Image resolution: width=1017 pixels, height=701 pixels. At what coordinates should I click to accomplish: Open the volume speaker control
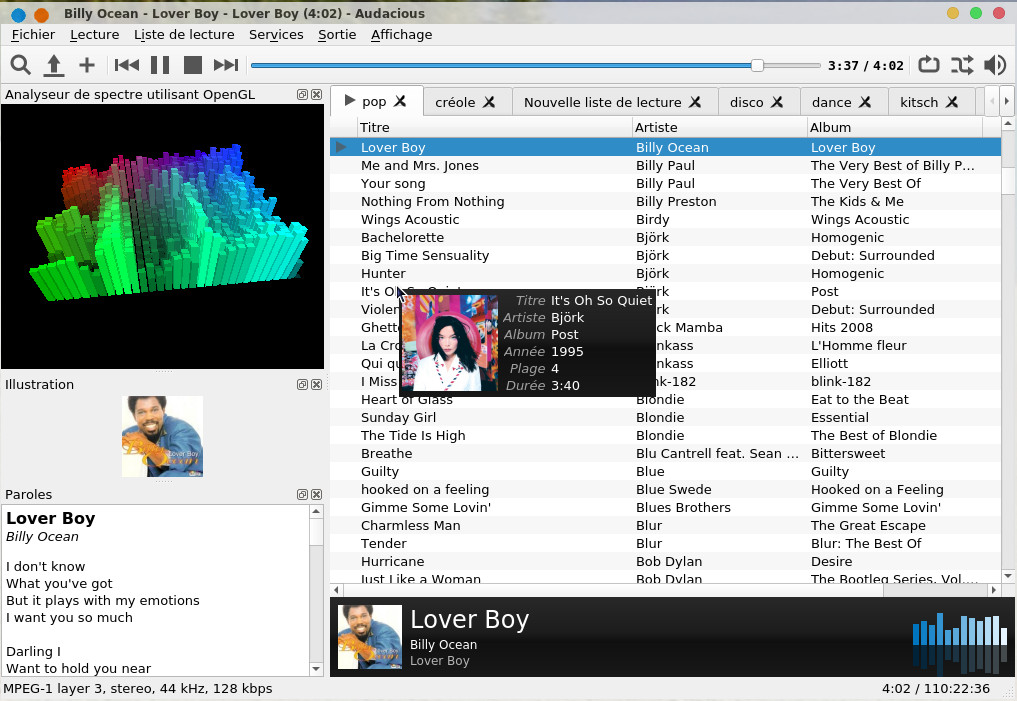[x=994, y=66]
